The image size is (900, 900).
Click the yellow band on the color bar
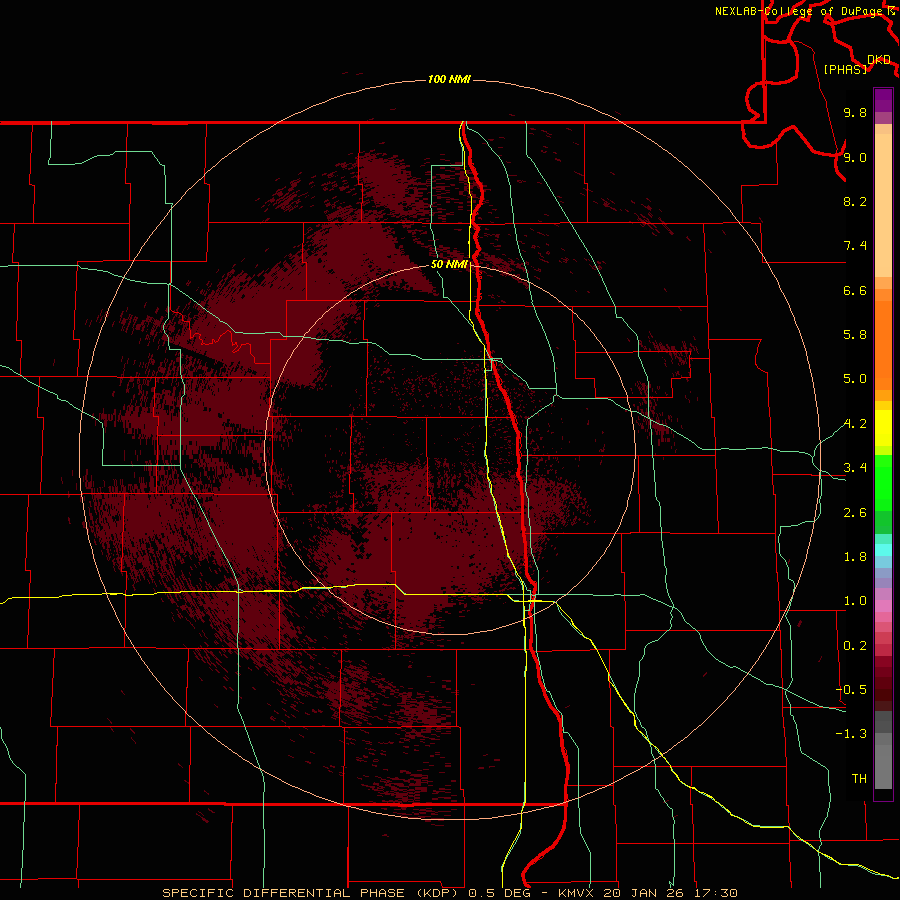883,428
